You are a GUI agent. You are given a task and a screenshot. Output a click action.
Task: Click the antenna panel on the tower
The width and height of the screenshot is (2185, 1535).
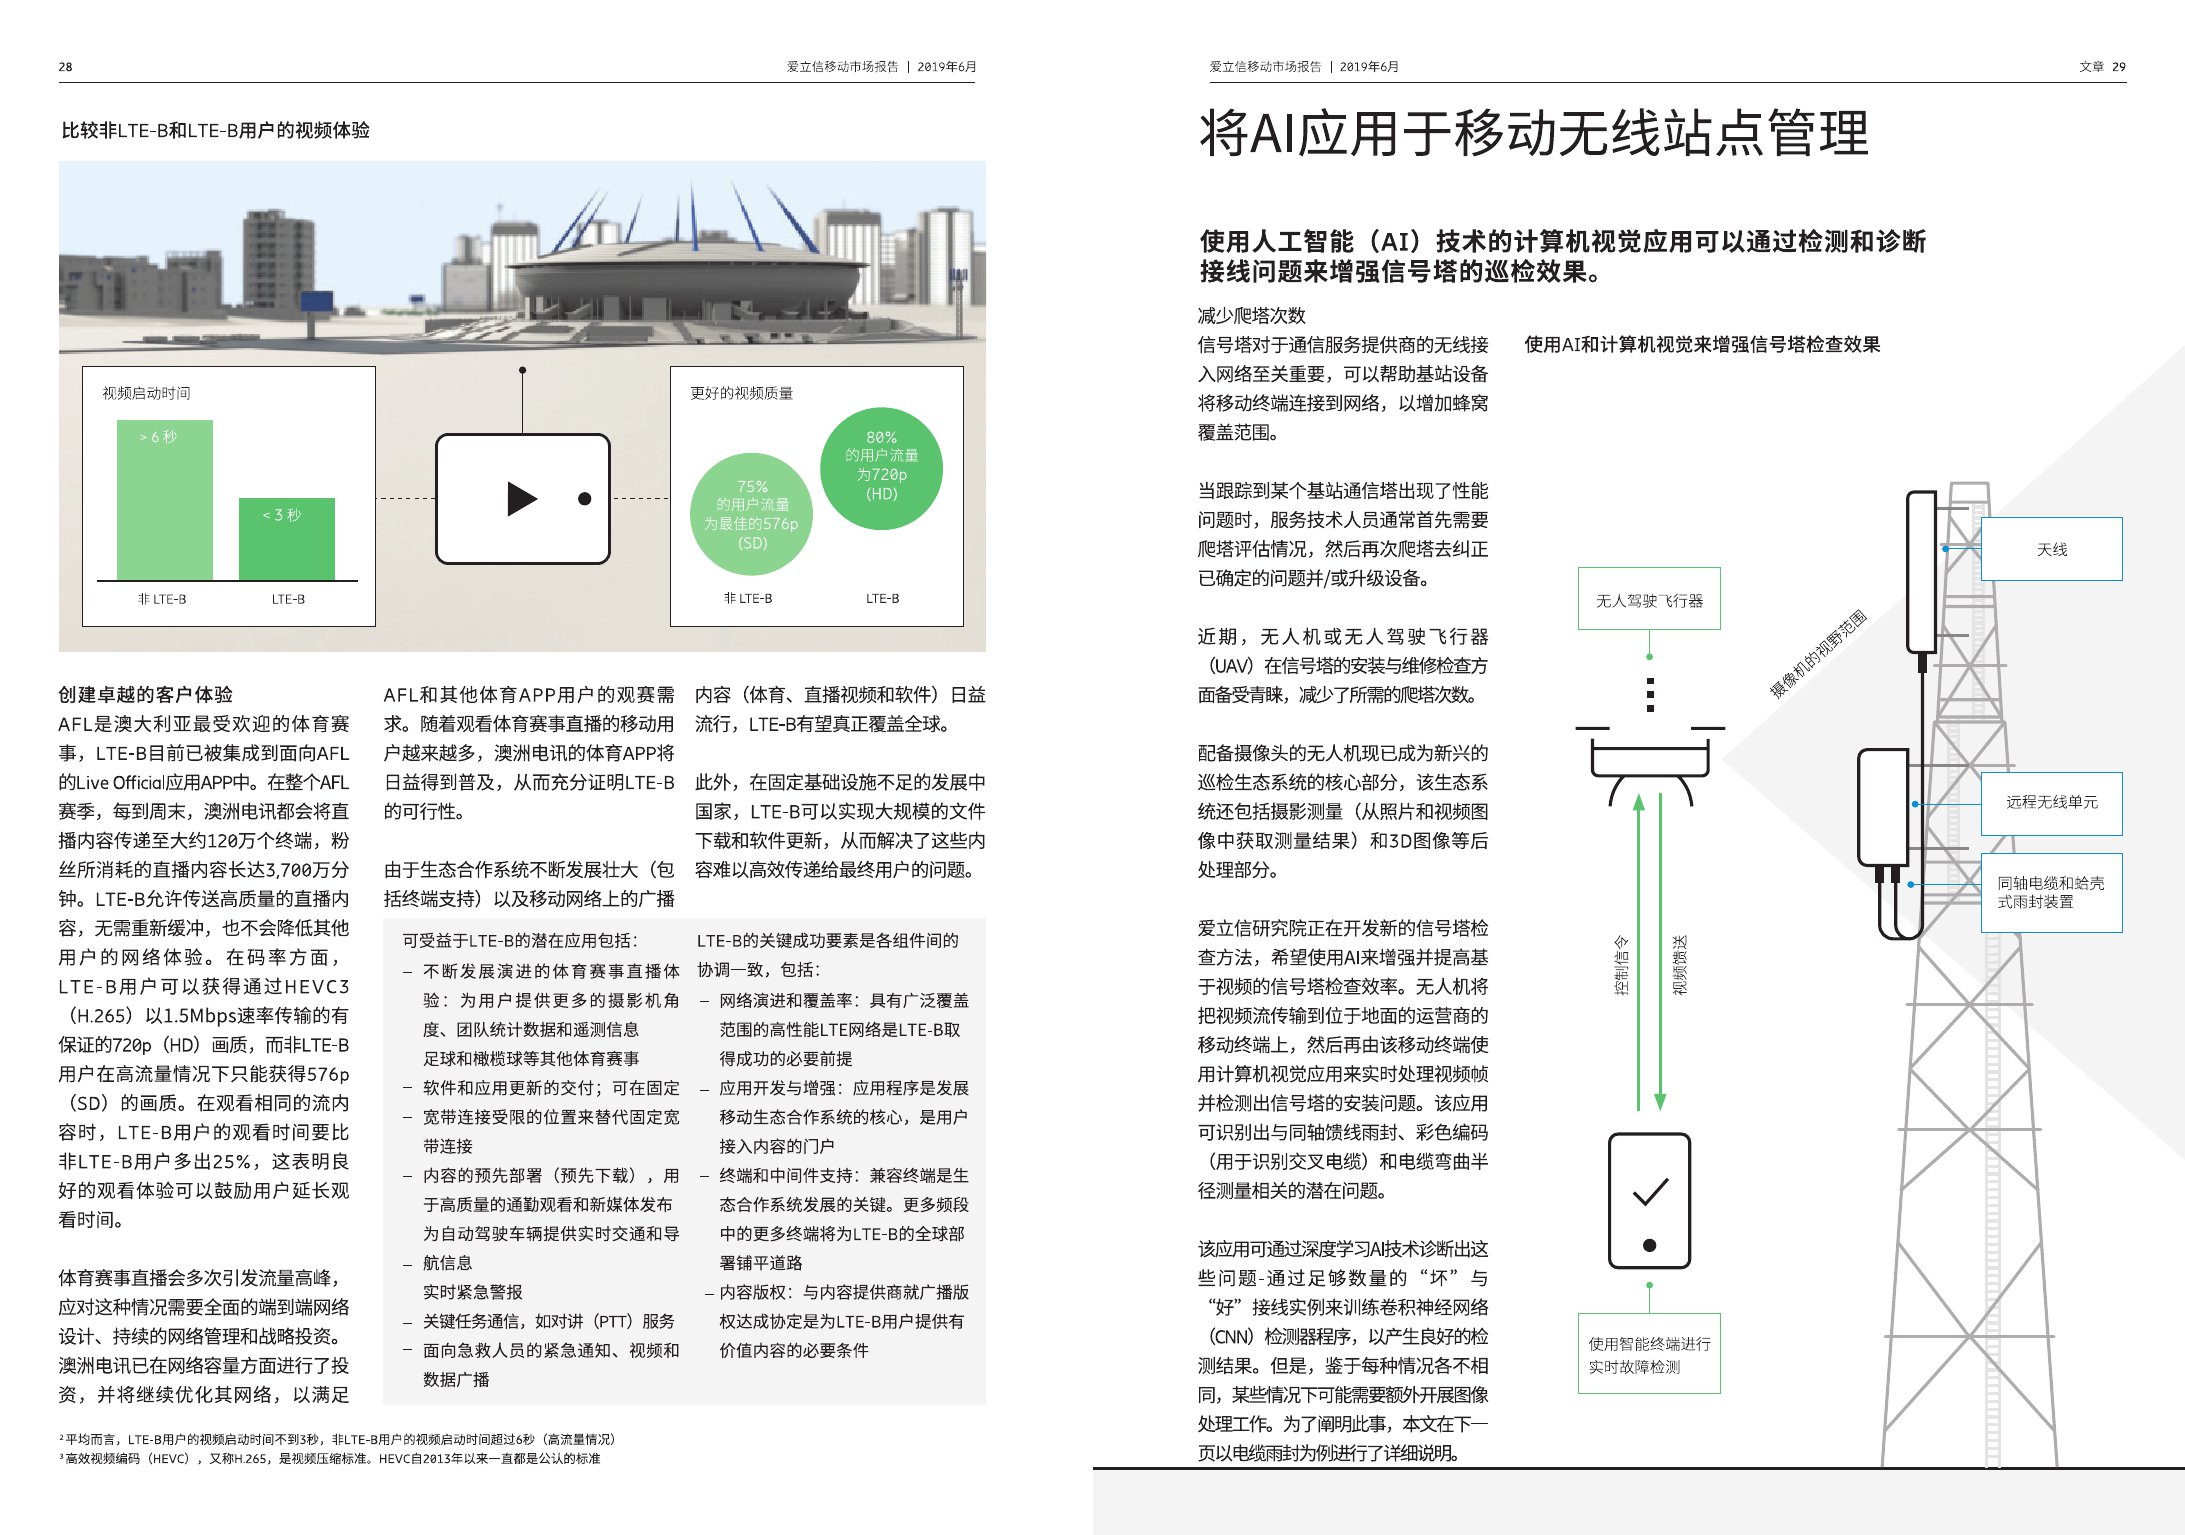point(1921,570)
